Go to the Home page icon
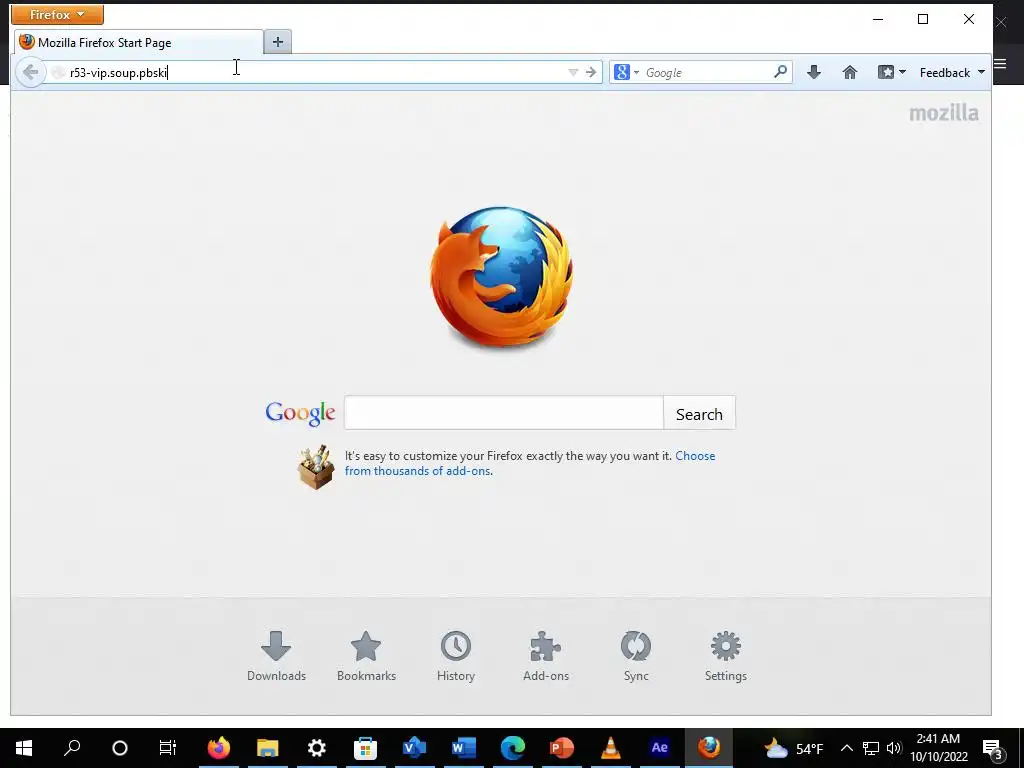 coord(850,72)
